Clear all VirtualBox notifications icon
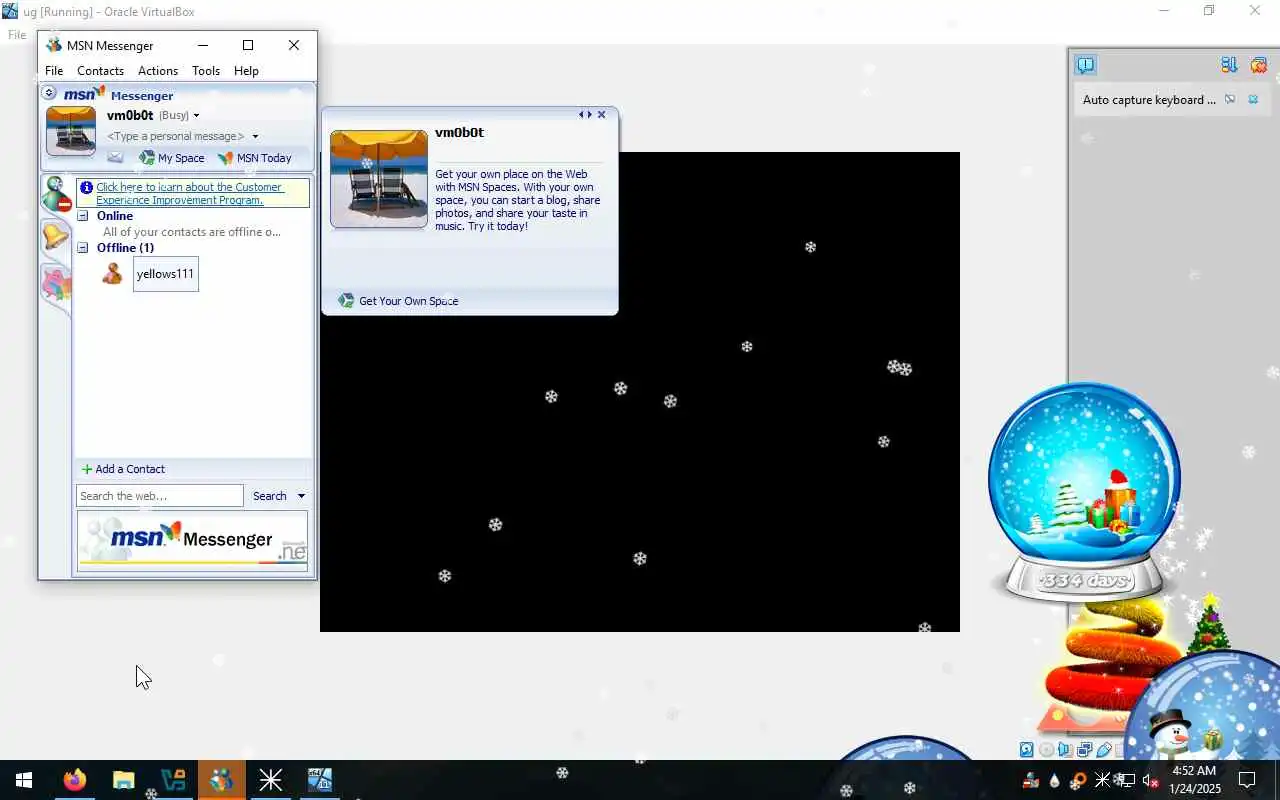Image resolution: width=1280 pixels, height=800 pixels. (x=1258, y=65)
